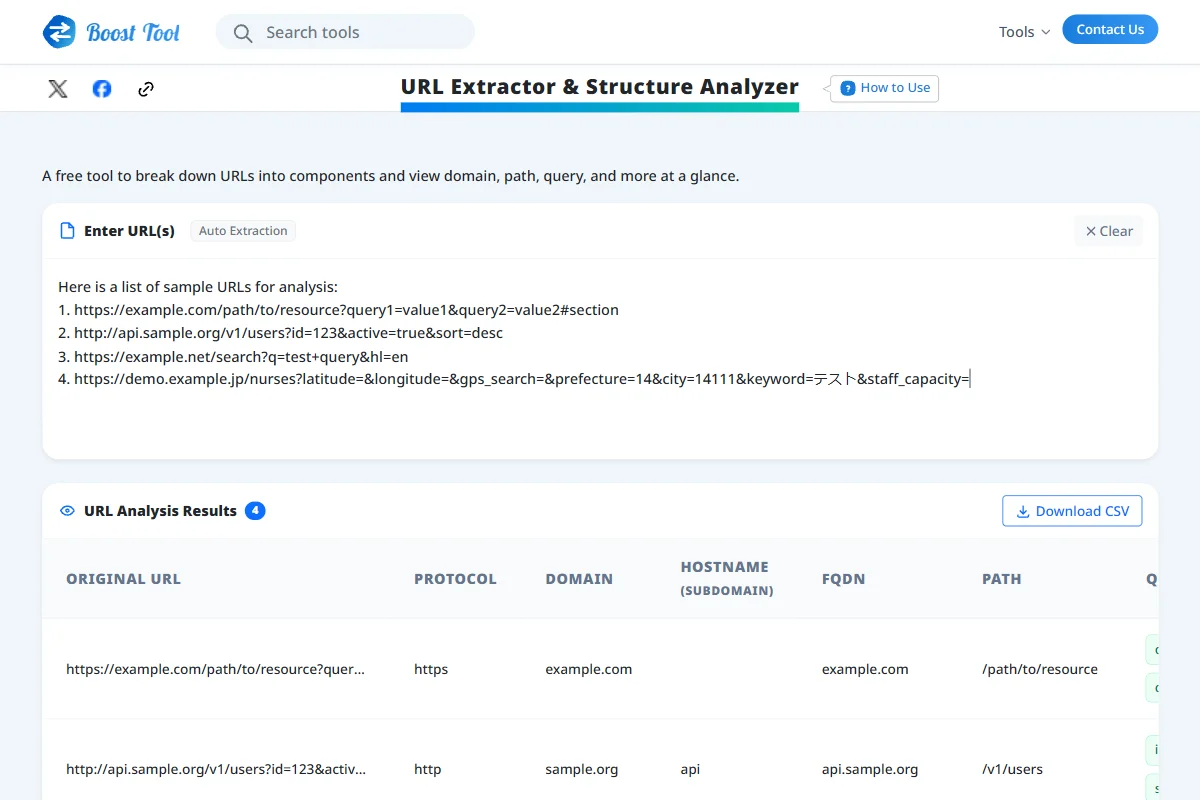Screen dimensions: 1200x800
Task: Click the https protocol cell
Action: point(431,669)
